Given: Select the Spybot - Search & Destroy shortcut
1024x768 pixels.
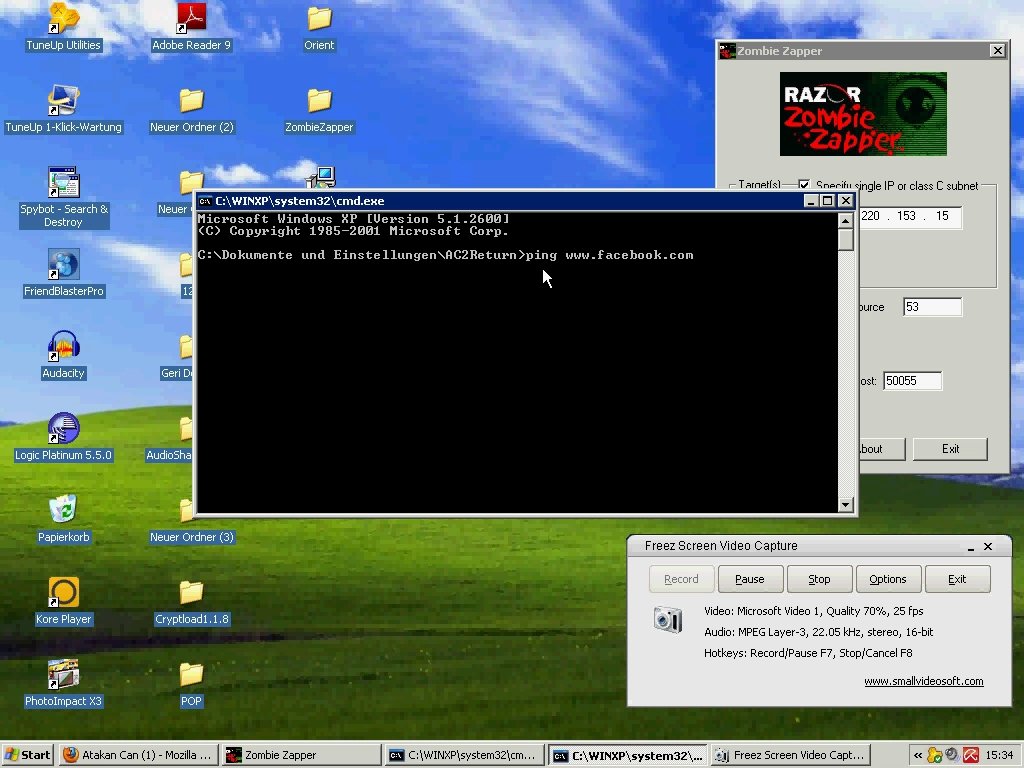Looking at the screenshot, I should point(63,197).
